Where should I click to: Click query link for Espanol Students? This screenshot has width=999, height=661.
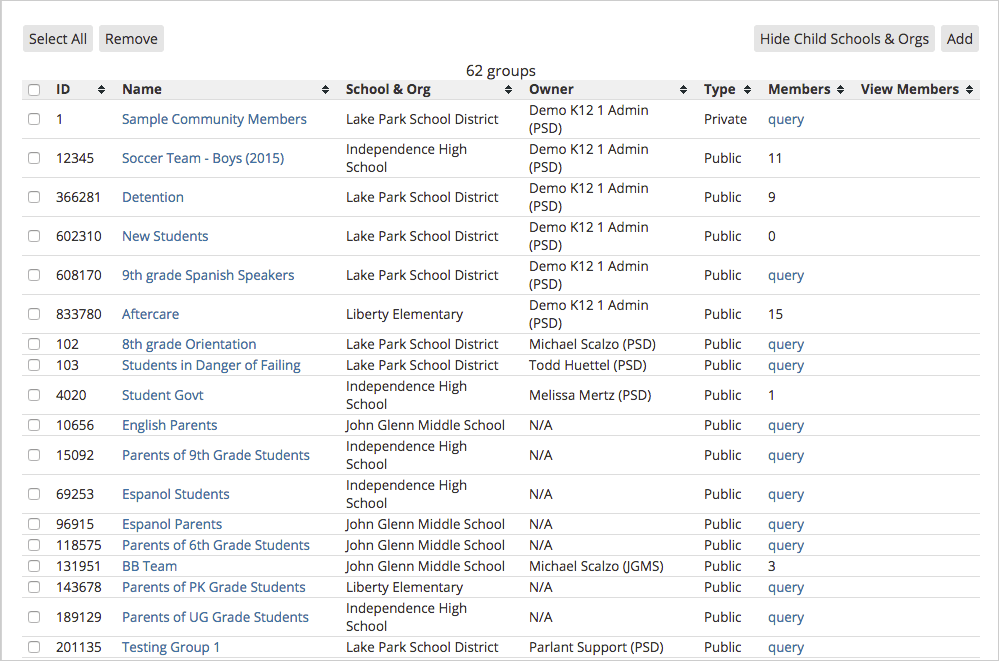[786, 495]
